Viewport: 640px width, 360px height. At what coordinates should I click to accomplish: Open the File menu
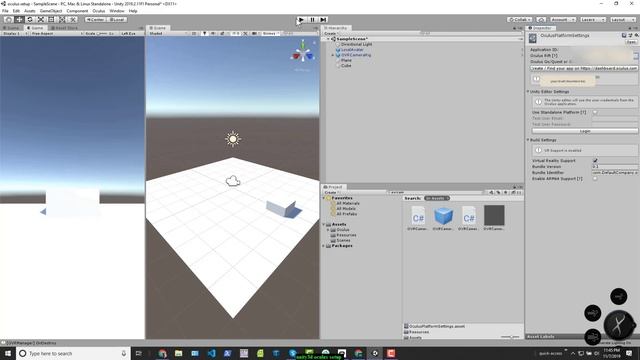click(x=5, y=11)
